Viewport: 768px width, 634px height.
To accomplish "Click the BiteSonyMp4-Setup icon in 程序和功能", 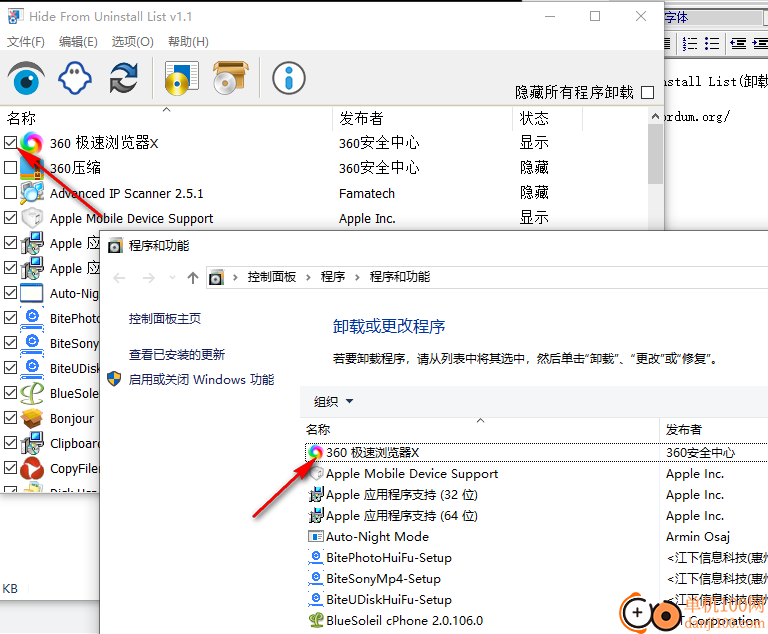I will click(316, 578).
